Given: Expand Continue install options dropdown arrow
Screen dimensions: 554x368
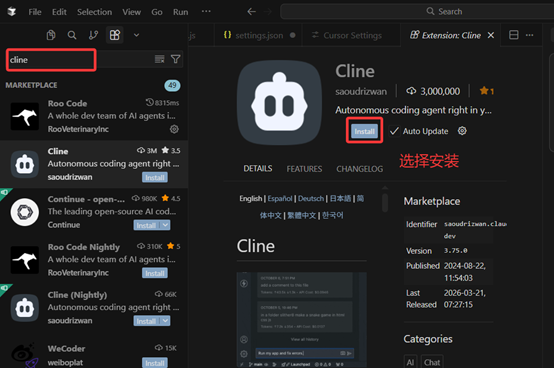Looking at the screenshot, I should [165, 225].
